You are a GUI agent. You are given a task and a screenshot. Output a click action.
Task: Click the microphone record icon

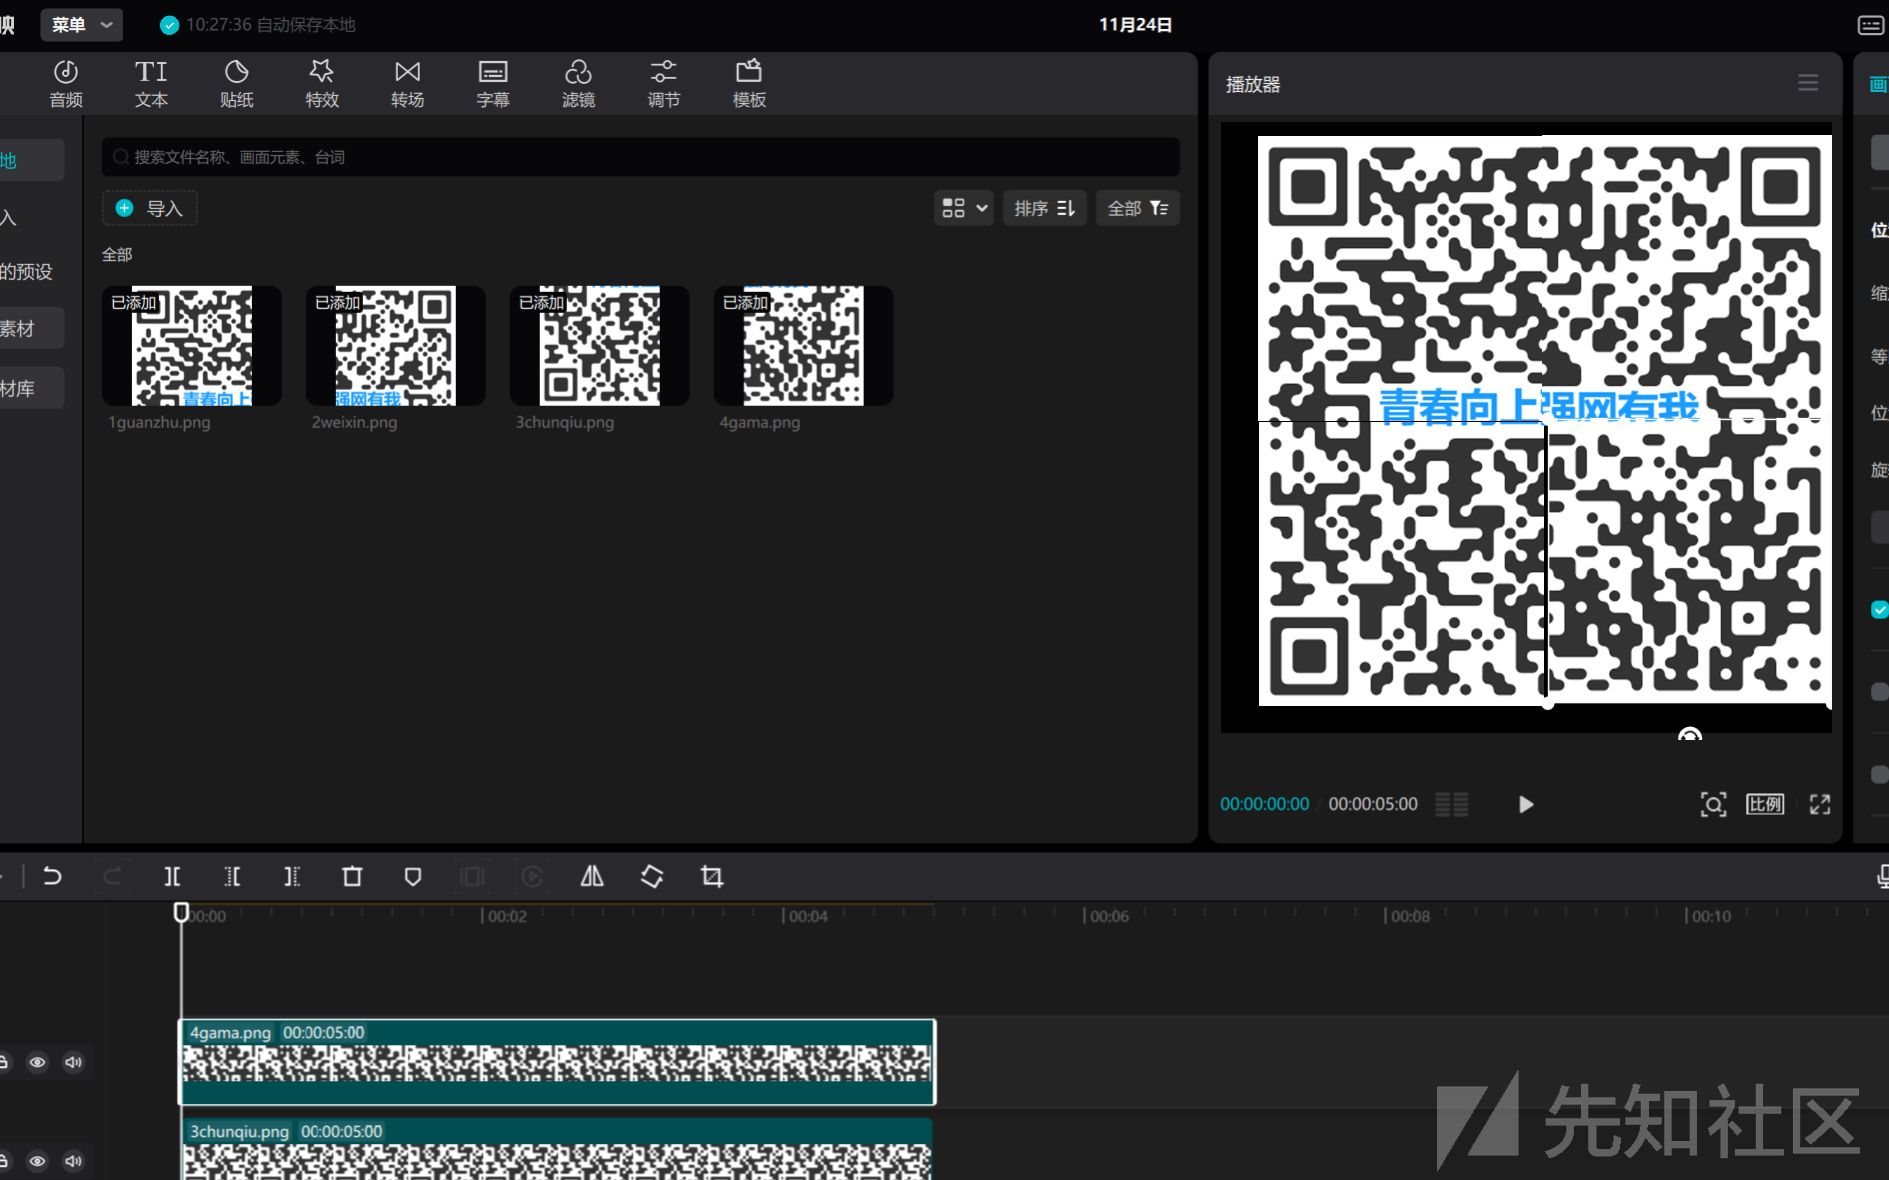pyautogui.click(x=1882, y=877)
